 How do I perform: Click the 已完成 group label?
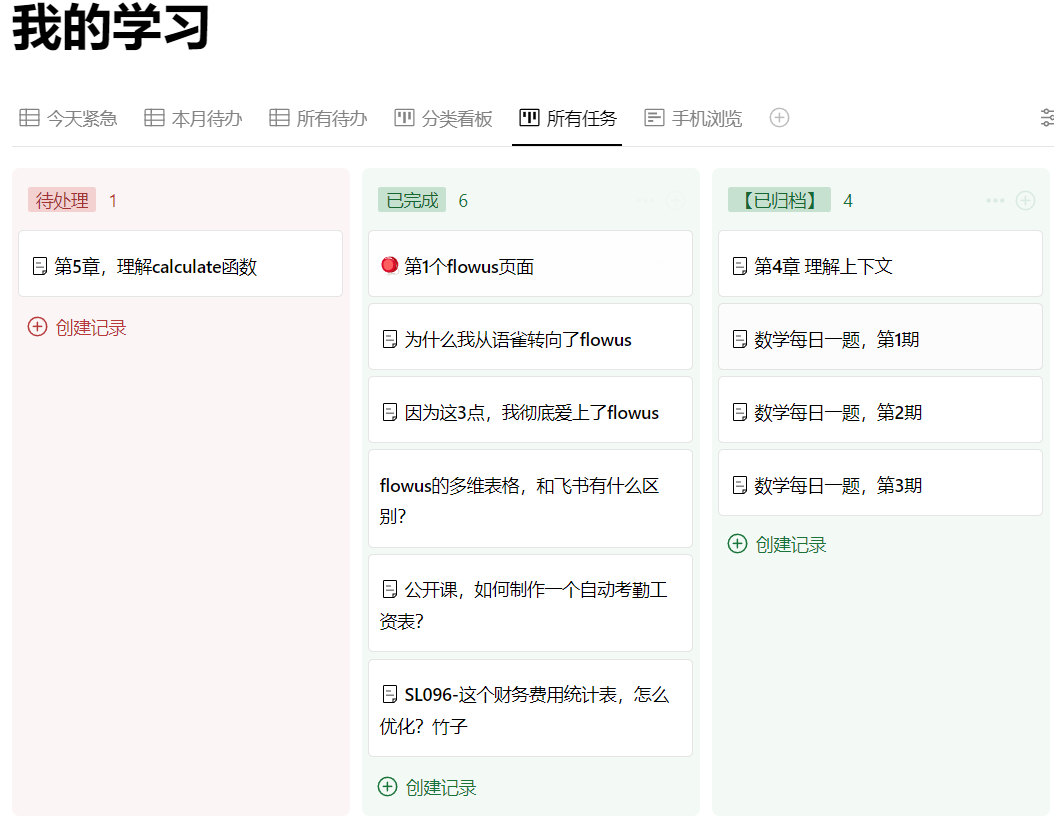pos(412,200)
